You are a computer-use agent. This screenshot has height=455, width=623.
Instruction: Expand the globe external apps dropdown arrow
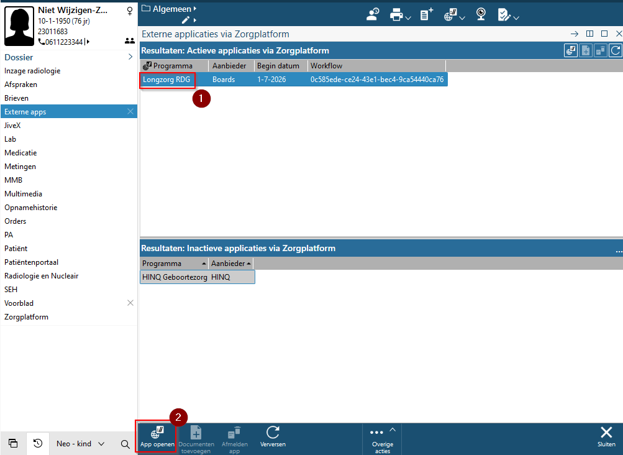pyautogui.click(x=462, y=17)
